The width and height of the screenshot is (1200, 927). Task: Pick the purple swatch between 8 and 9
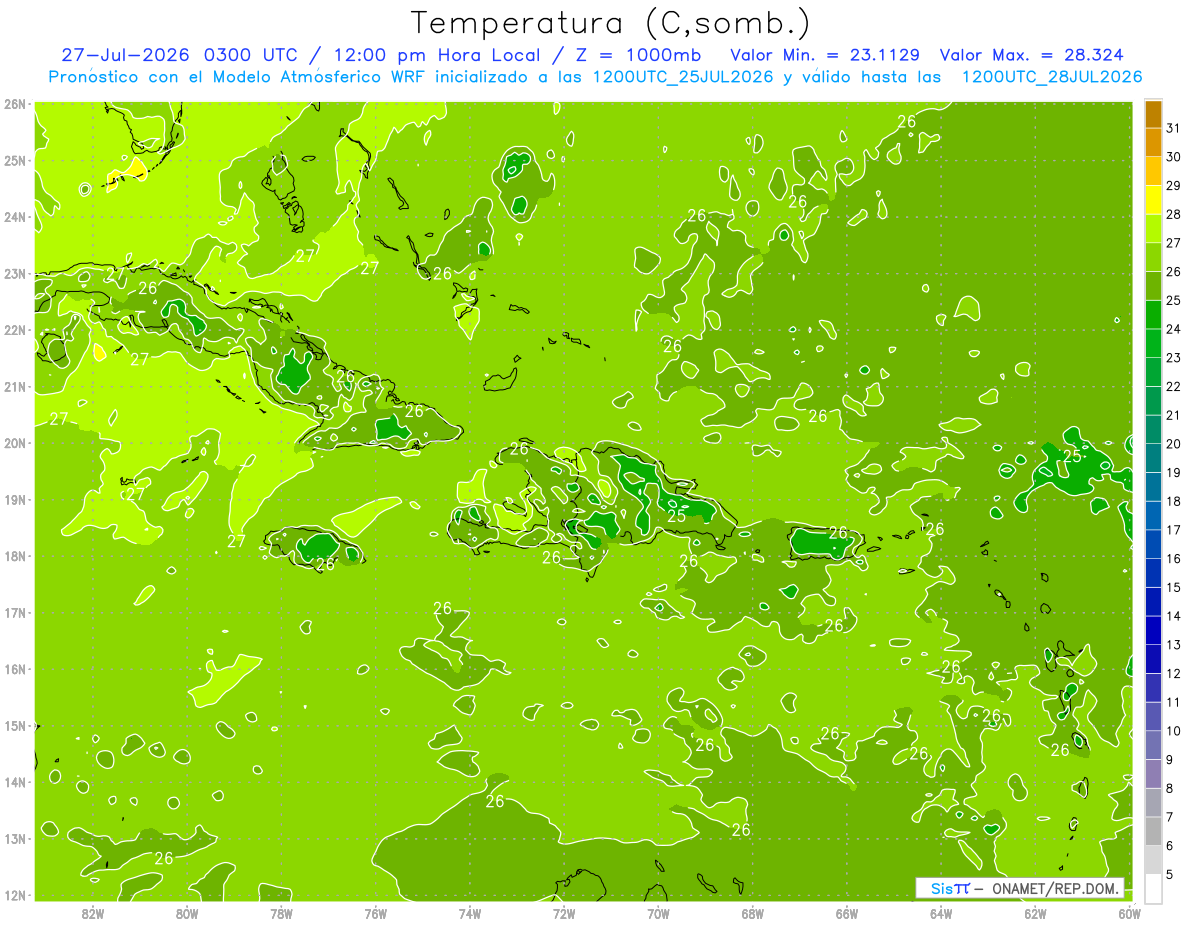pos(1153,773)
